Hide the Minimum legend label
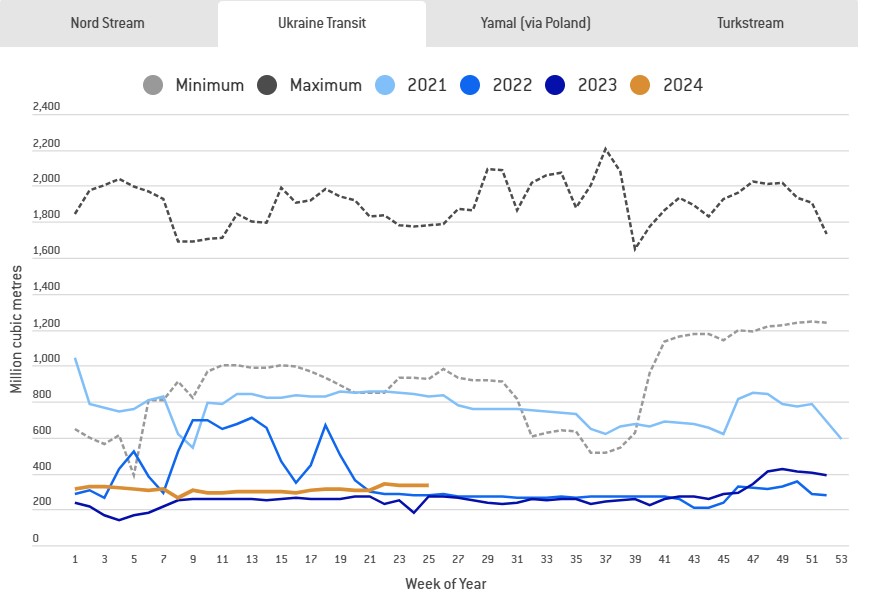Viewport: 893px width, 612px height. 209,85
